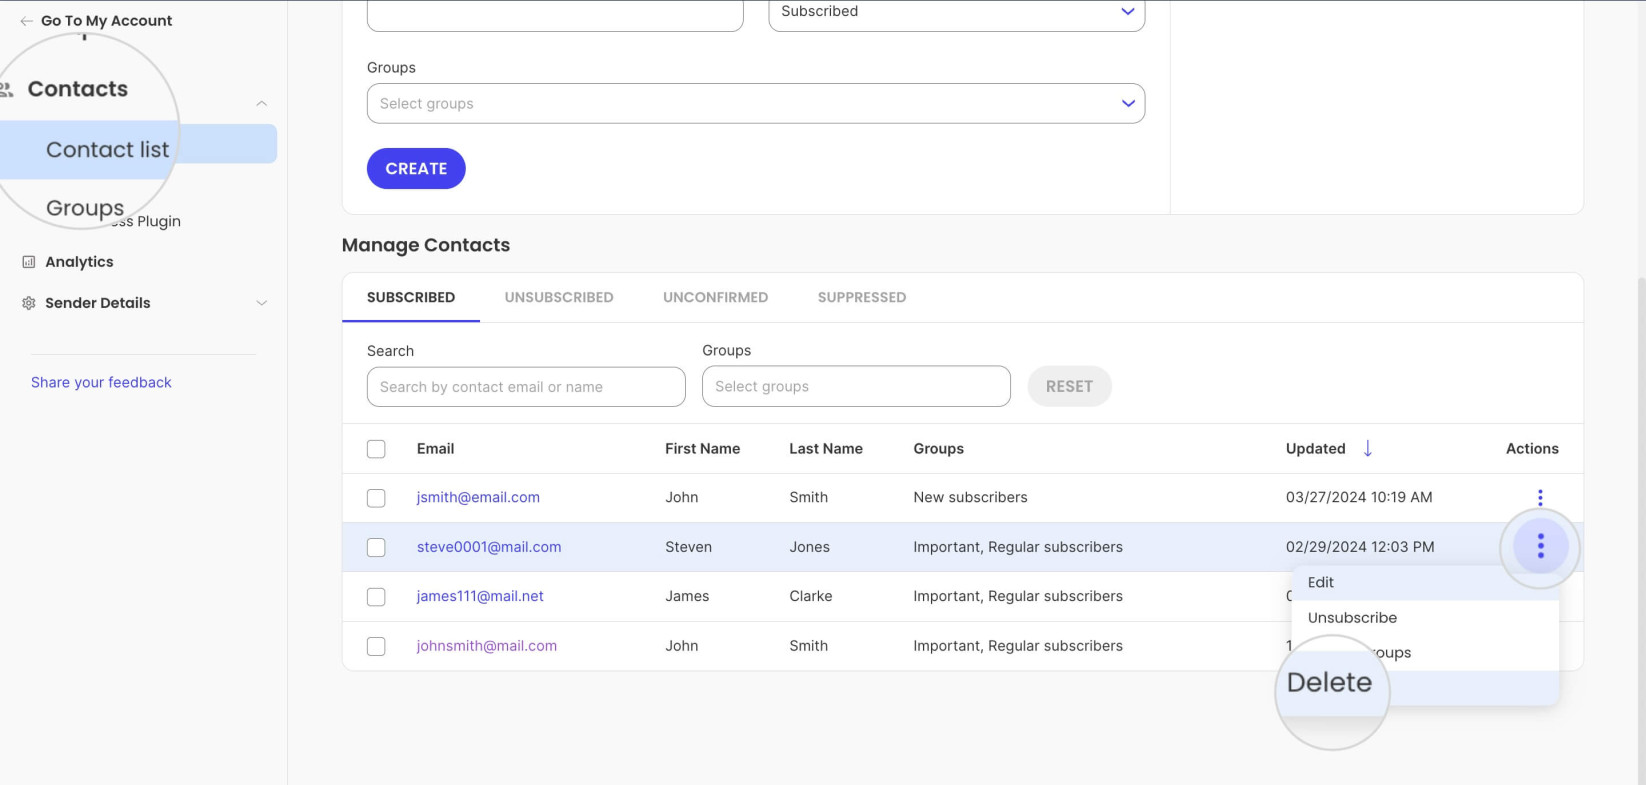Check the box for jsmith@email.com
The width and height of the screenshot is (1646, 785).
point(376,498)
